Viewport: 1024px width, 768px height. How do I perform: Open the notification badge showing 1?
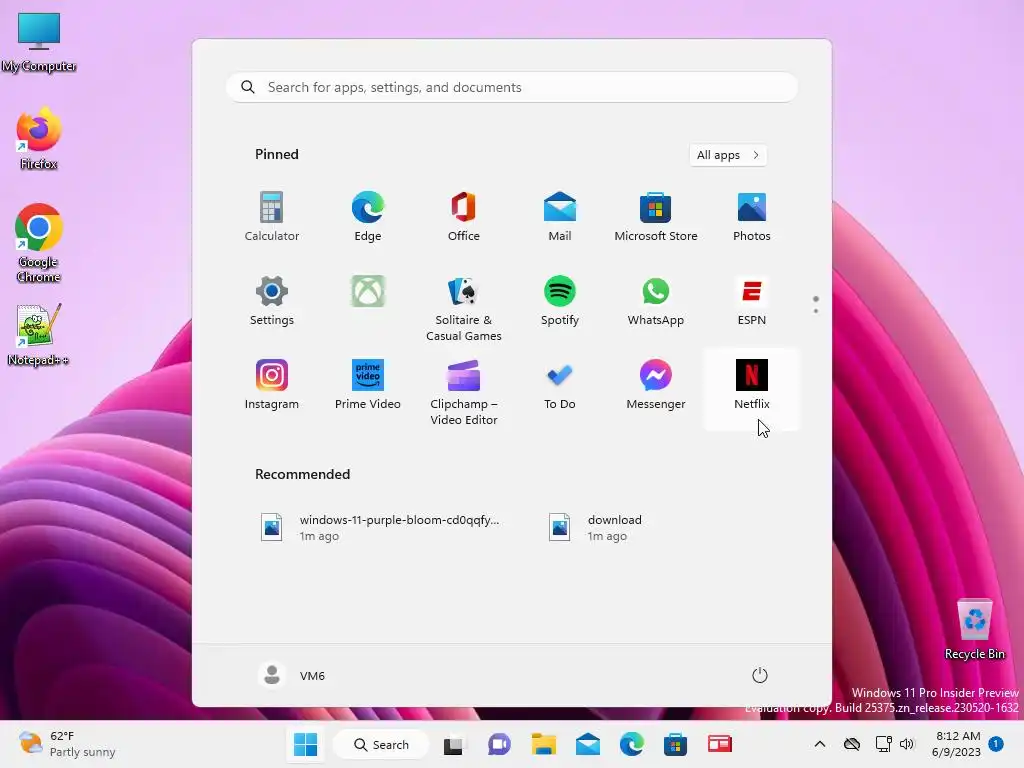(996, 744)
